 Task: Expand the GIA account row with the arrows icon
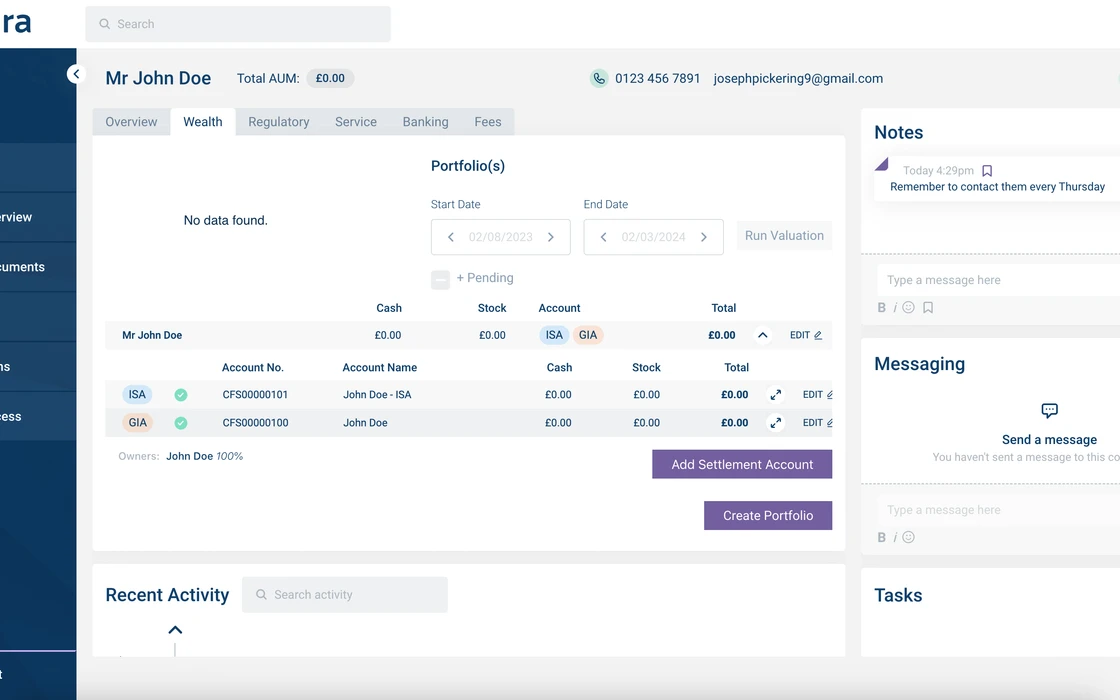(776, 423)
